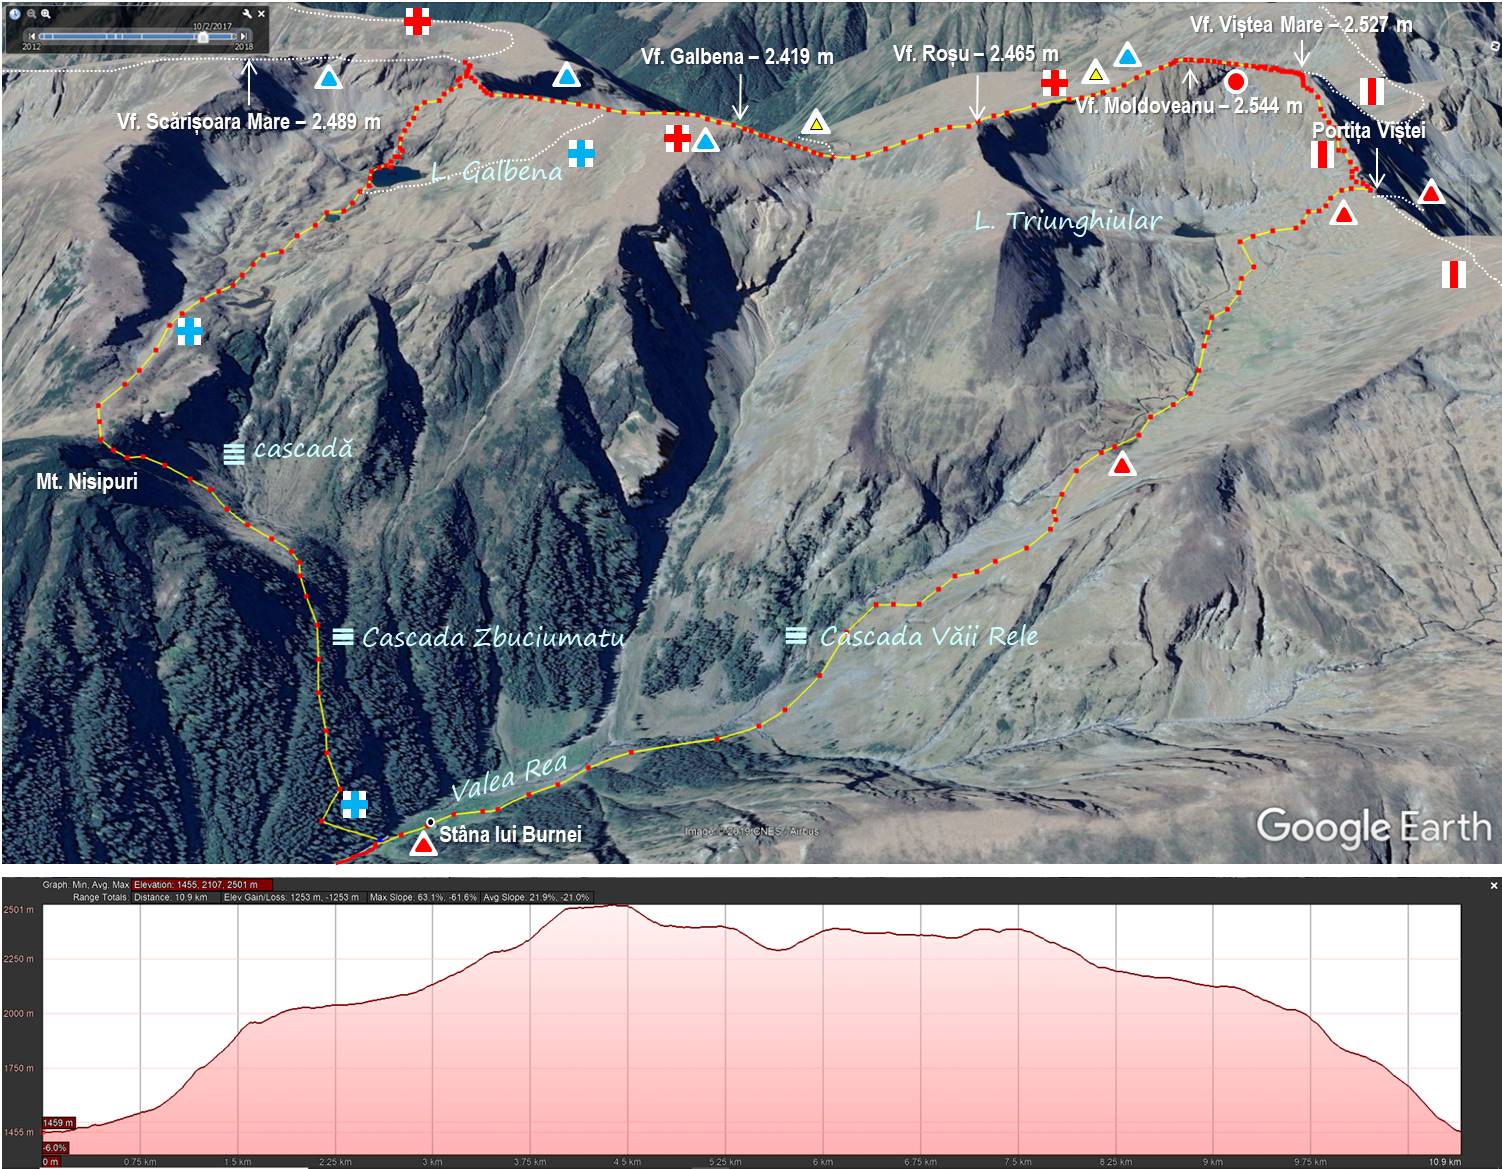1502x1169 pixels.
Task: Click the 10/2/2017 time slider handle
Action: coord(203,37)
